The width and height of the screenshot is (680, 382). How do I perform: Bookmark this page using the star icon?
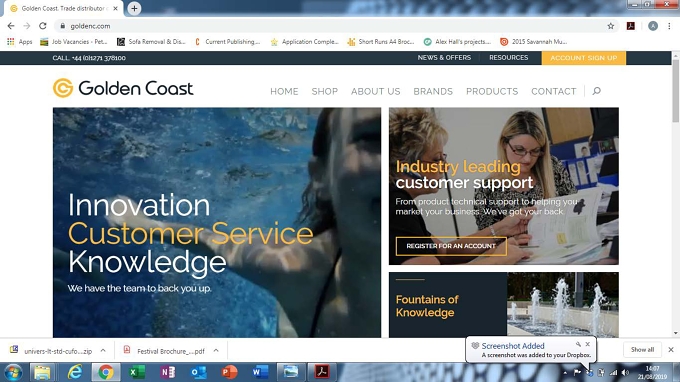pyautogui.click(x=611, y=26)
